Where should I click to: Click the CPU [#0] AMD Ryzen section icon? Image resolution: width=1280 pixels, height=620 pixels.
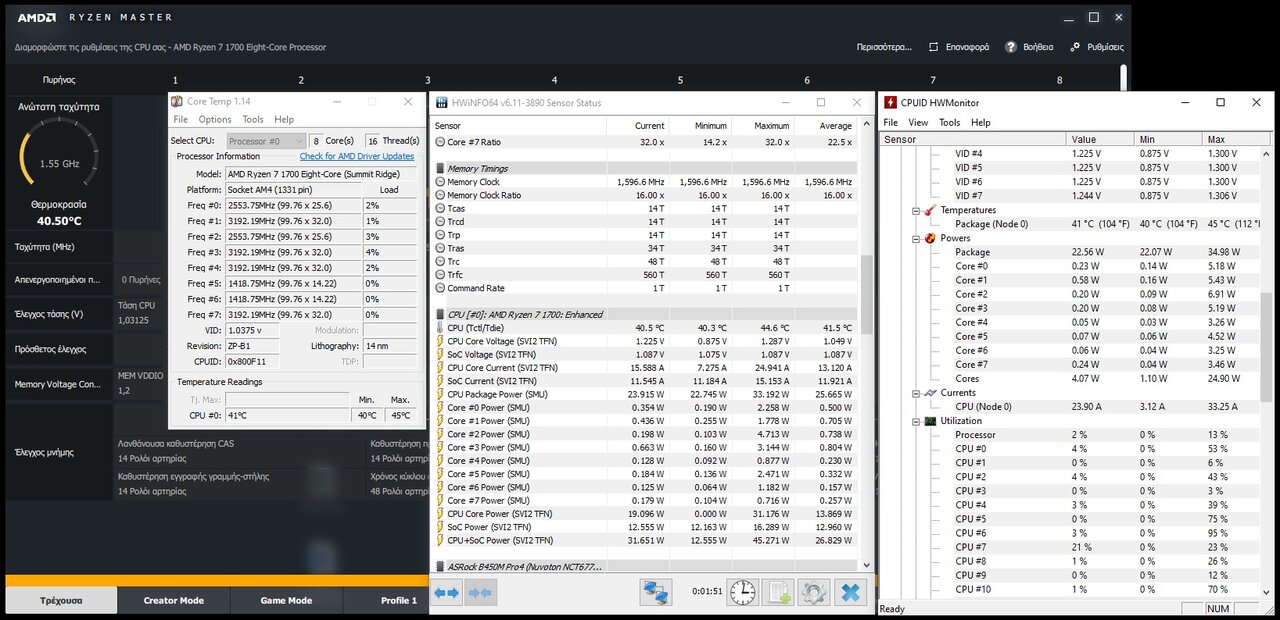(x=440, y=315)
